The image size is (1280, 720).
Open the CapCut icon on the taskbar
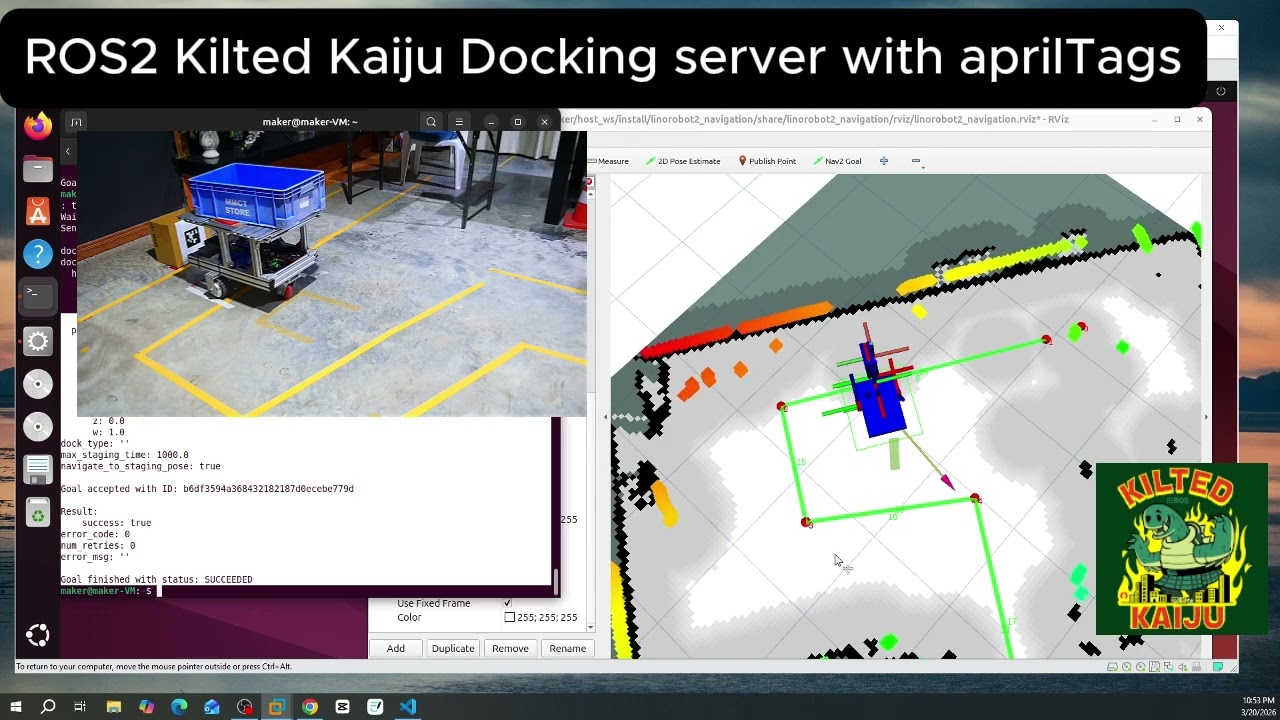click(x=343, y=707)
